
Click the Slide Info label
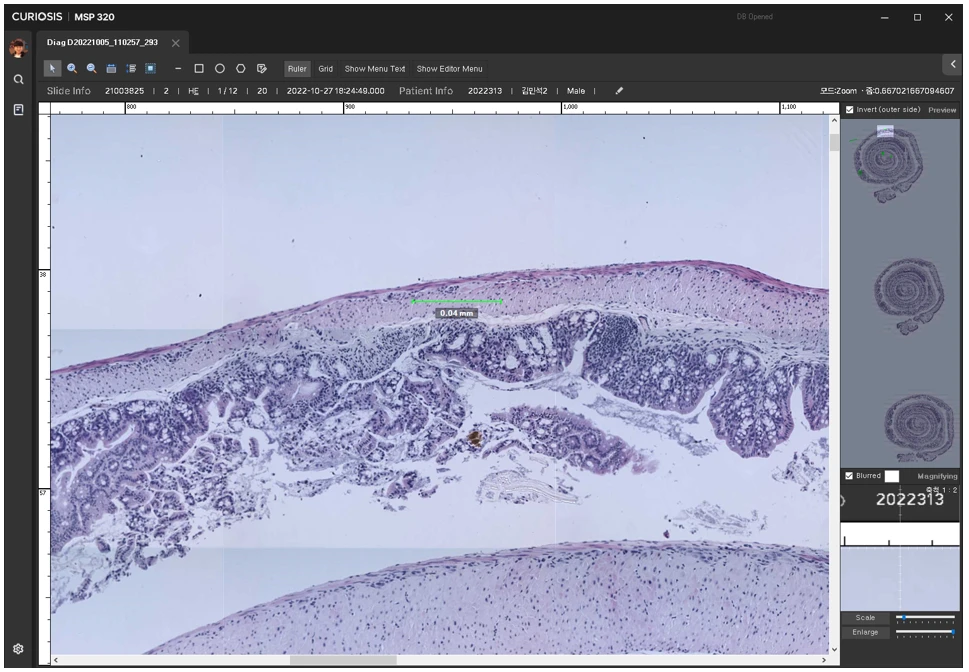pyautogui.click(x=69, y=91)
